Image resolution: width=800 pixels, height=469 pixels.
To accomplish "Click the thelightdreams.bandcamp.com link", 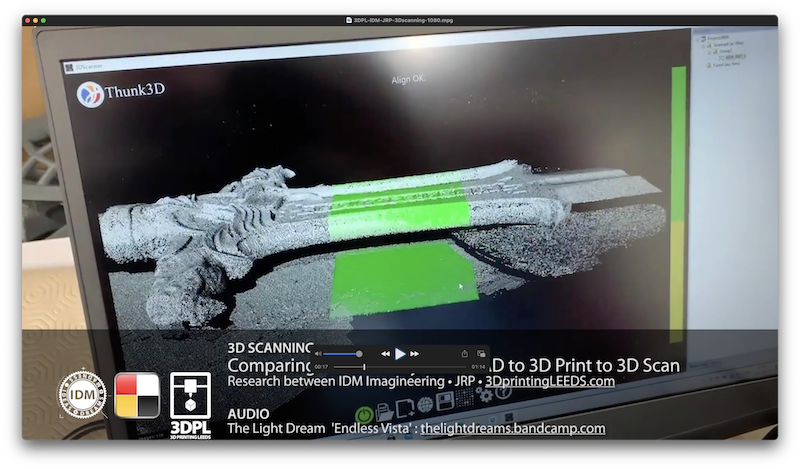I will [x=512, y=428].
